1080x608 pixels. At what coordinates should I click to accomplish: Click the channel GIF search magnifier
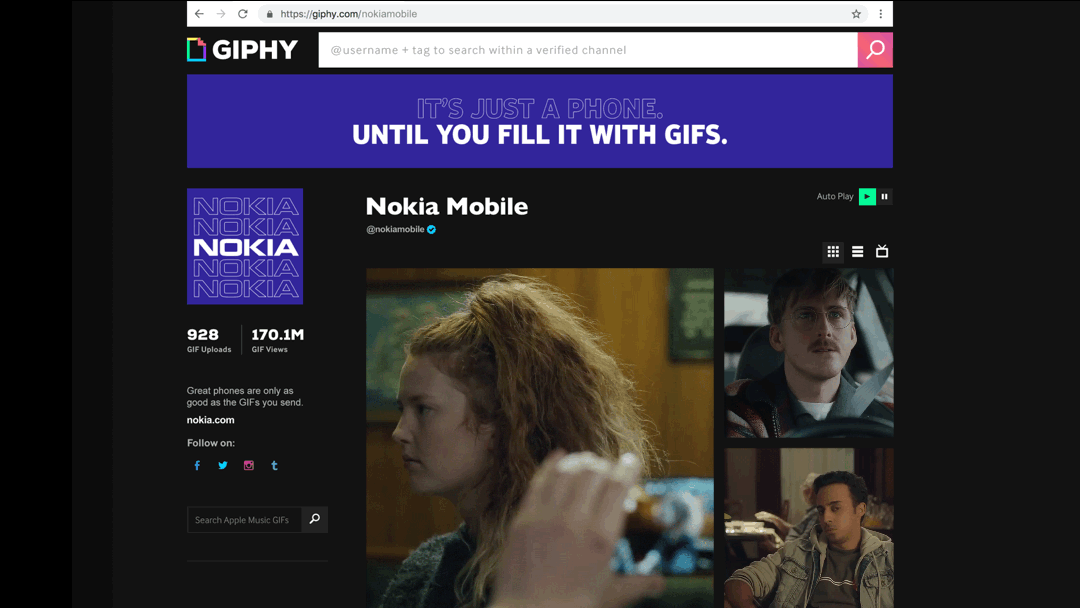coord(315,519)
